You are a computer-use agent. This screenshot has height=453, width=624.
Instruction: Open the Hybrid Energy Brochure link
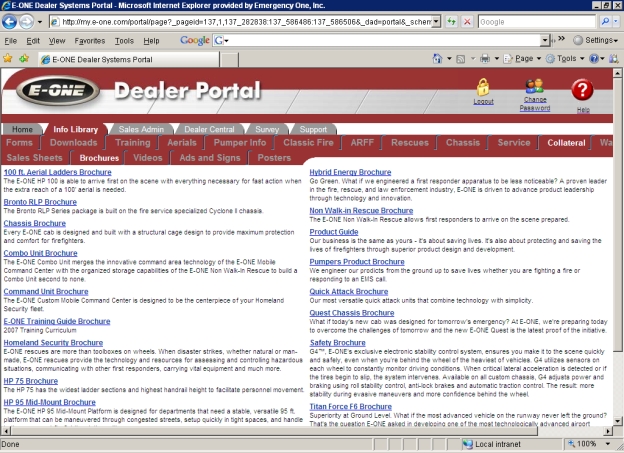coord(350,172)
